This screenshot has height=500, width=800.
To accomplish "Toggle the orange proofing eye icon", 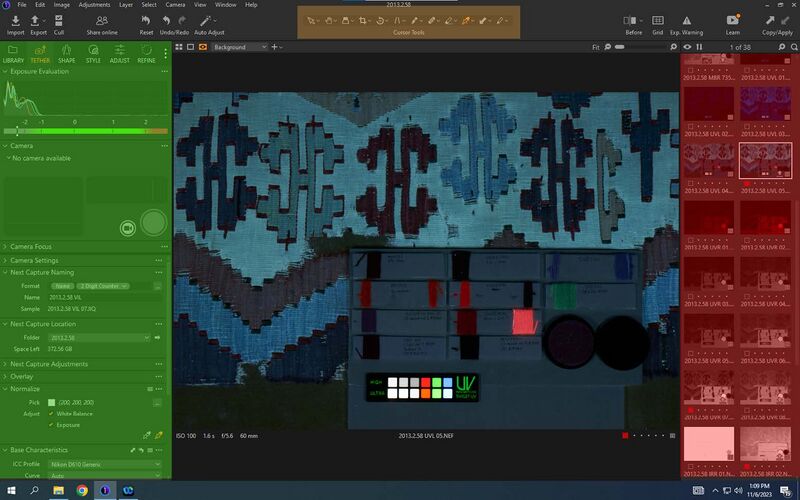I will coord(203,47).
